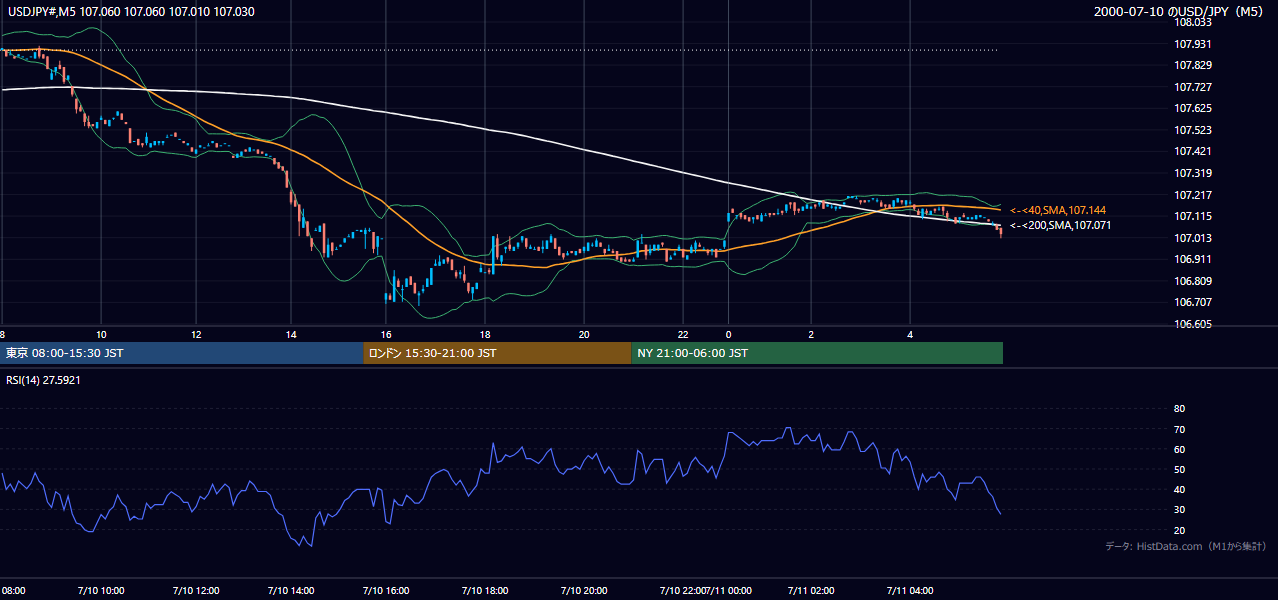Click RSI scale value 40
The height and width of the screenshot is (600, 1278).
(1179, 489)
